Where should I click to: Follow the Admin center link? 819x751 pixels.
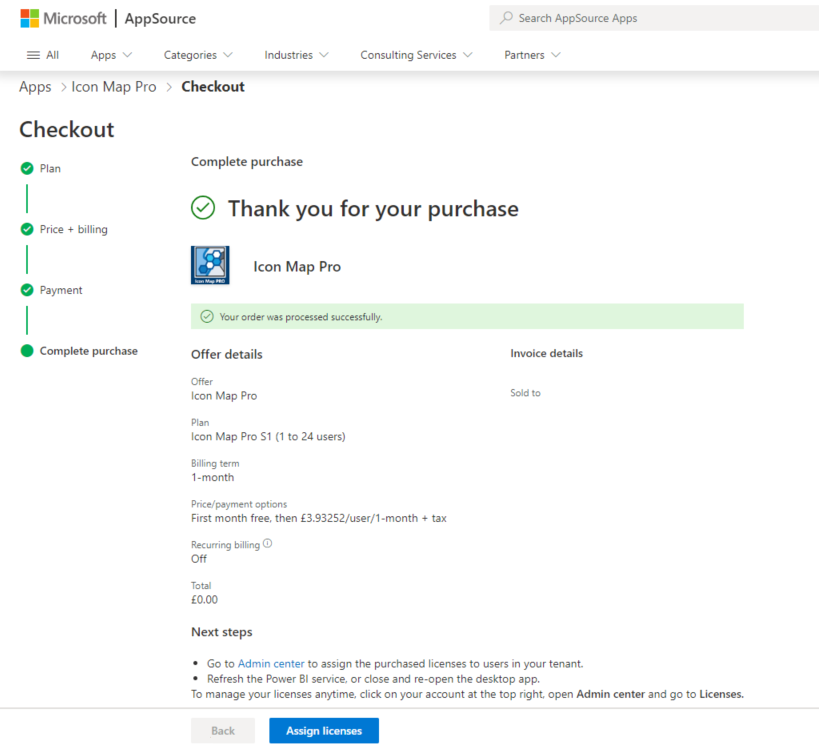270,663
